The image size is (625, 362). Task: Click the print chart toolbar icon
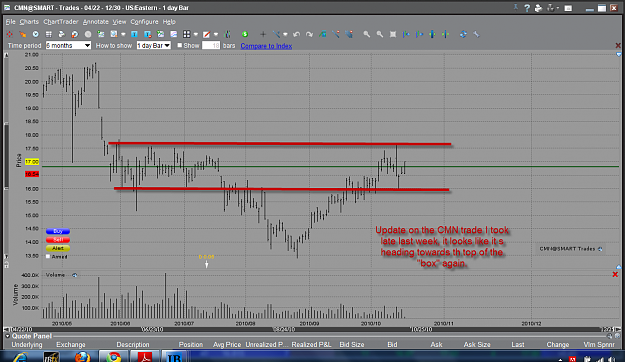[x=61, y=34]
